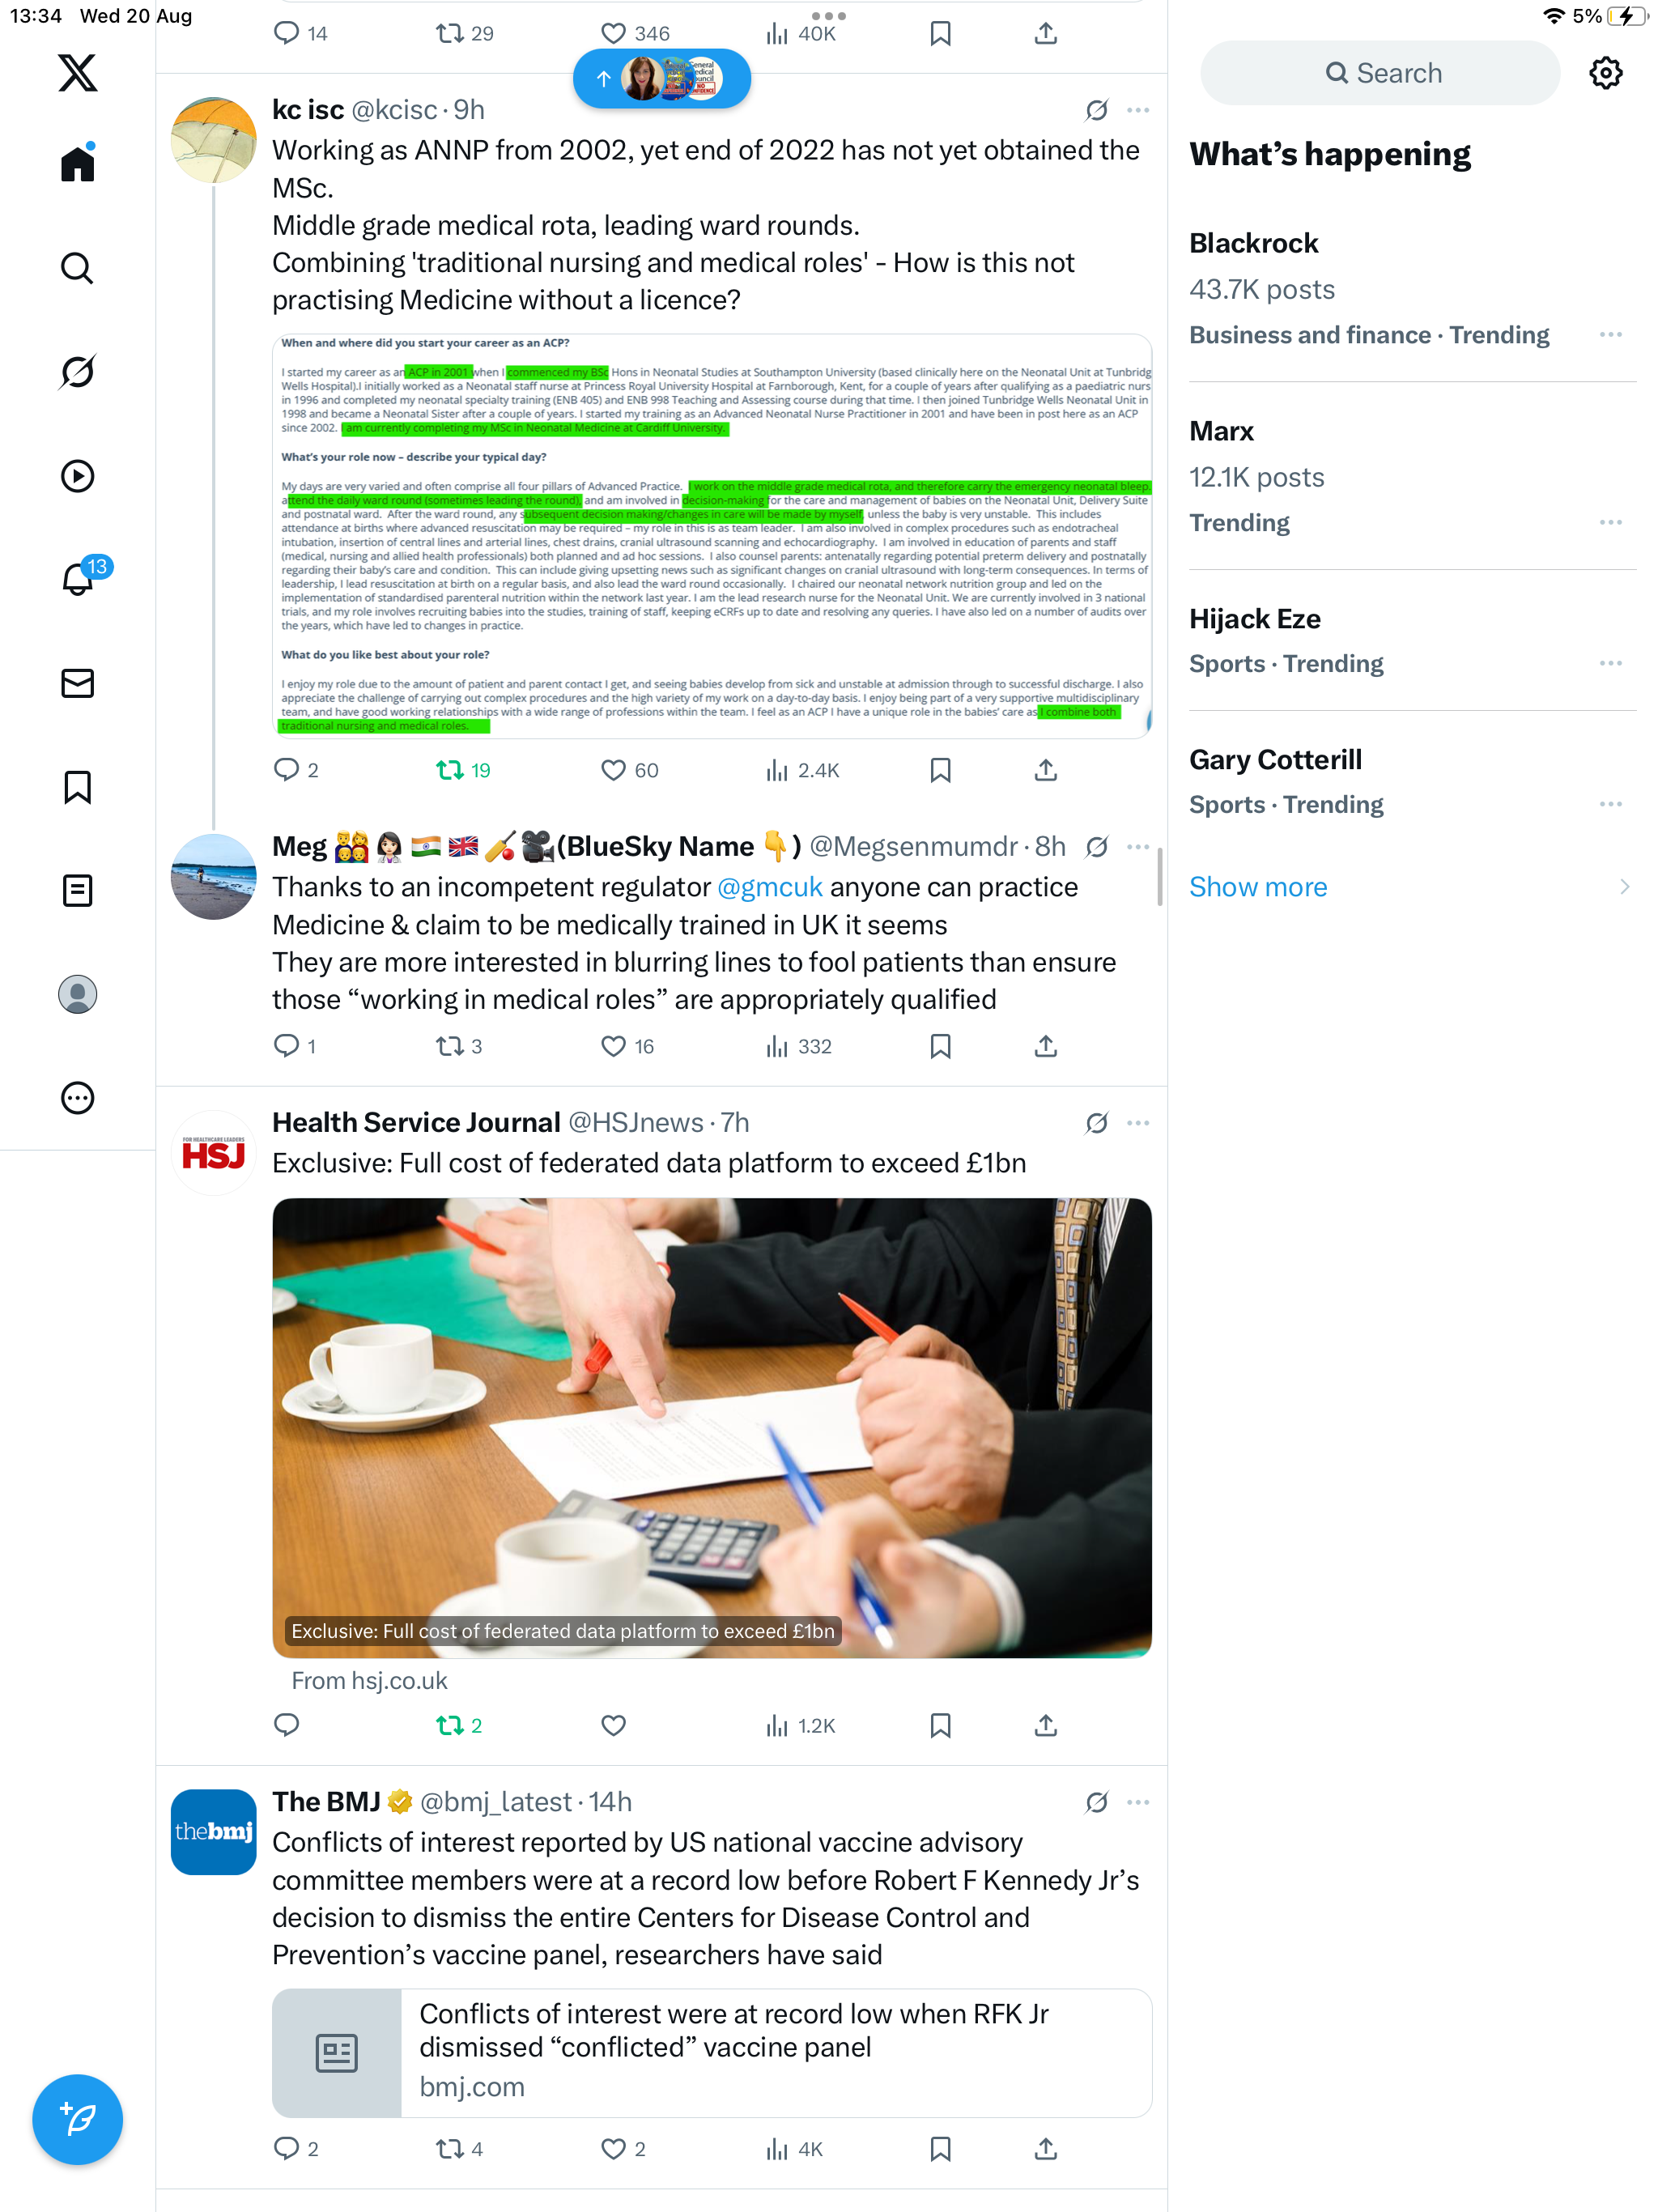Click the timeline scrollbar handle
The height and width of the screenshot is (2212, 1658).
(1160, 876)
